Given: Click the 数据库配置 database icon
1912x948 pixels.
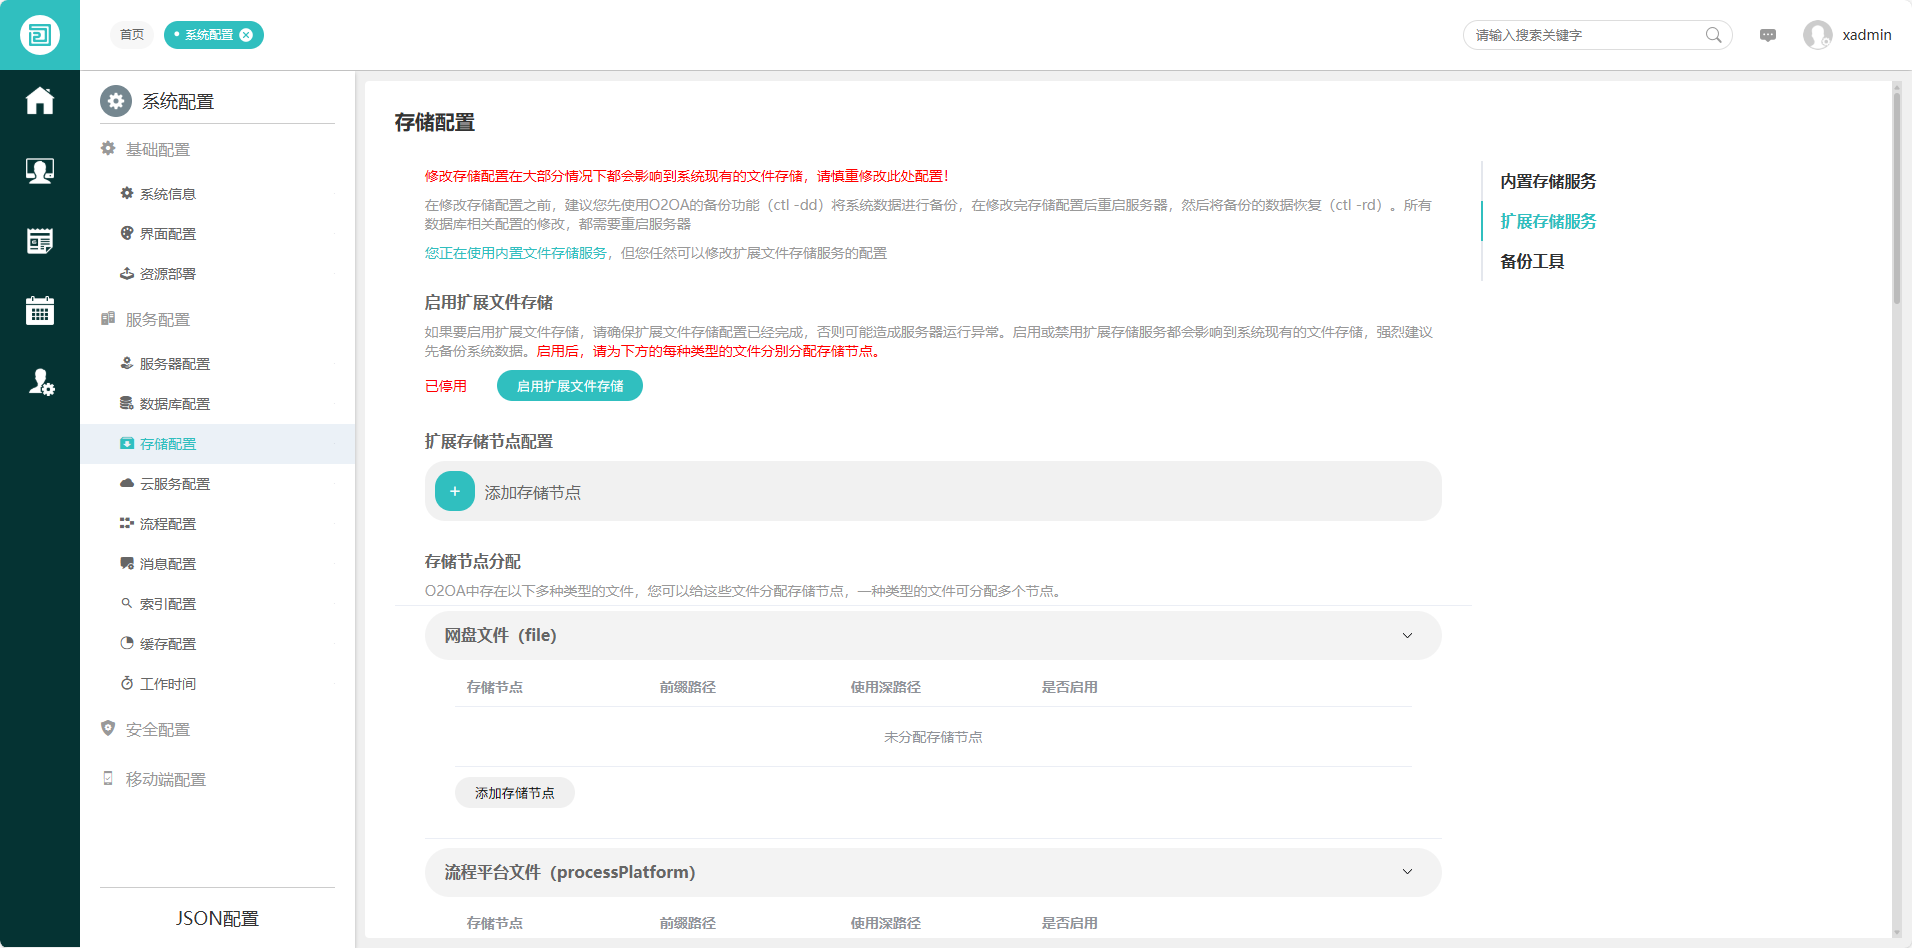Looking at the screenshot, I should coord(127,403).
